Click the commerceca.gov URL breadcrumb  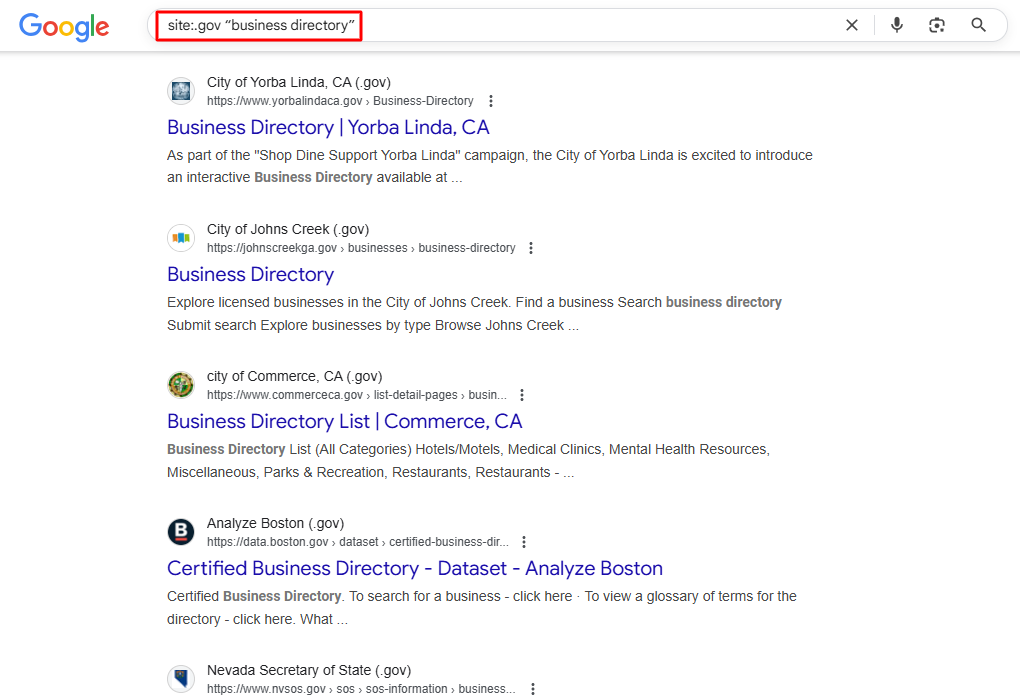tap(356, 395)
